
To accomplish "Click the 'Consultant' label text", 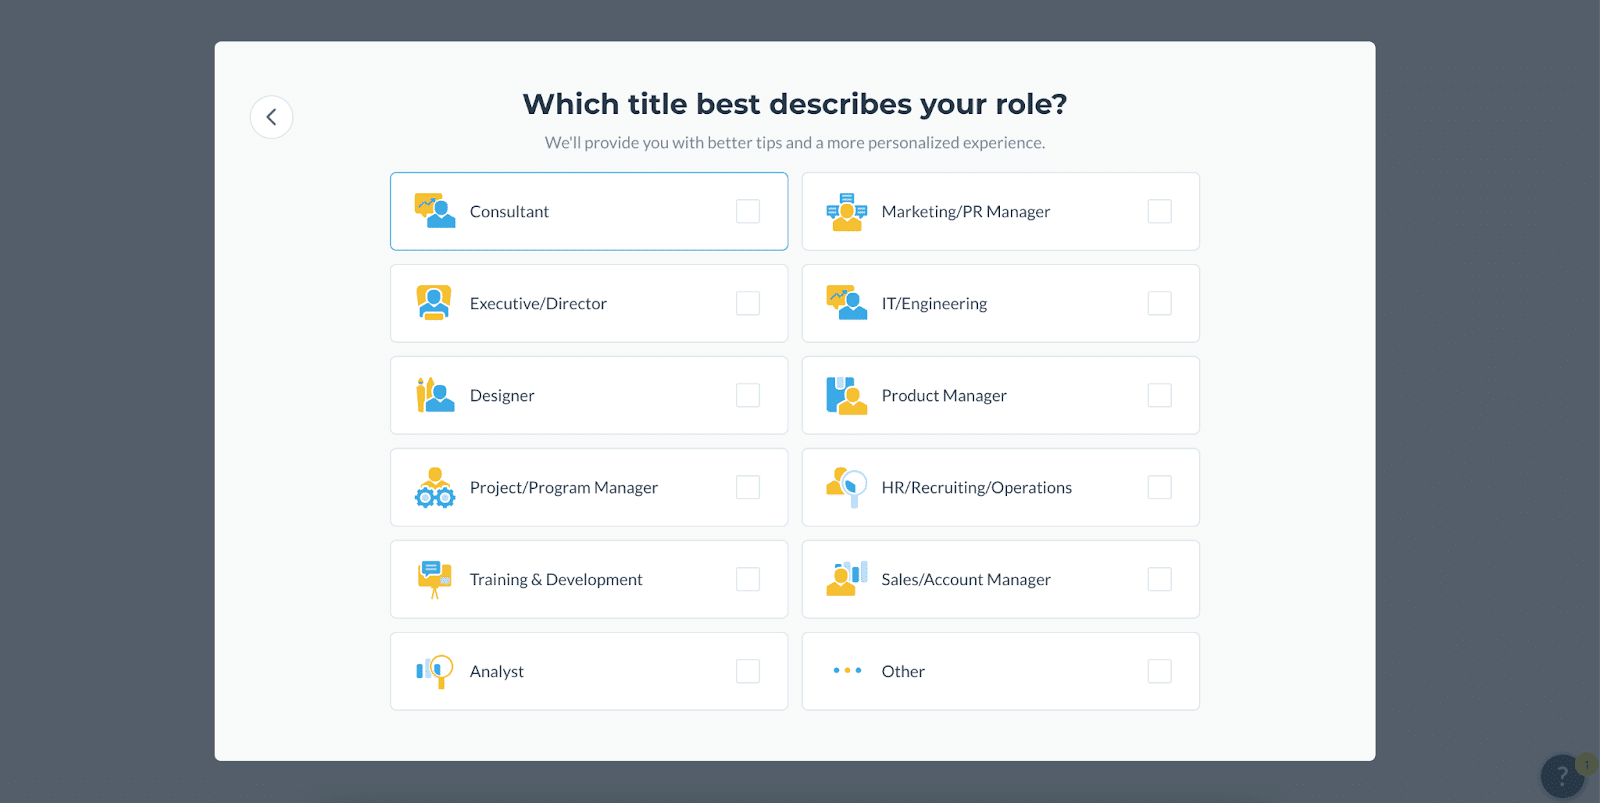I will click(509, 212).
